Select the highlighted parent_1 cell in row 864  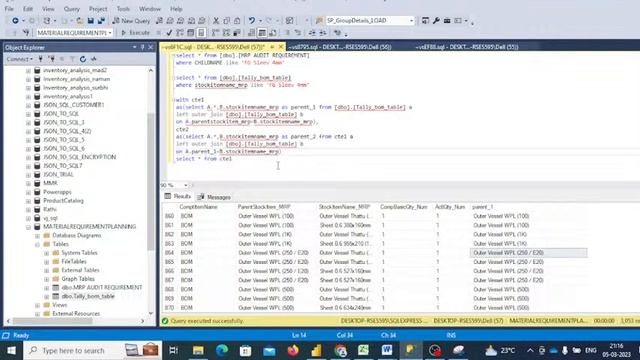point(529,253)
